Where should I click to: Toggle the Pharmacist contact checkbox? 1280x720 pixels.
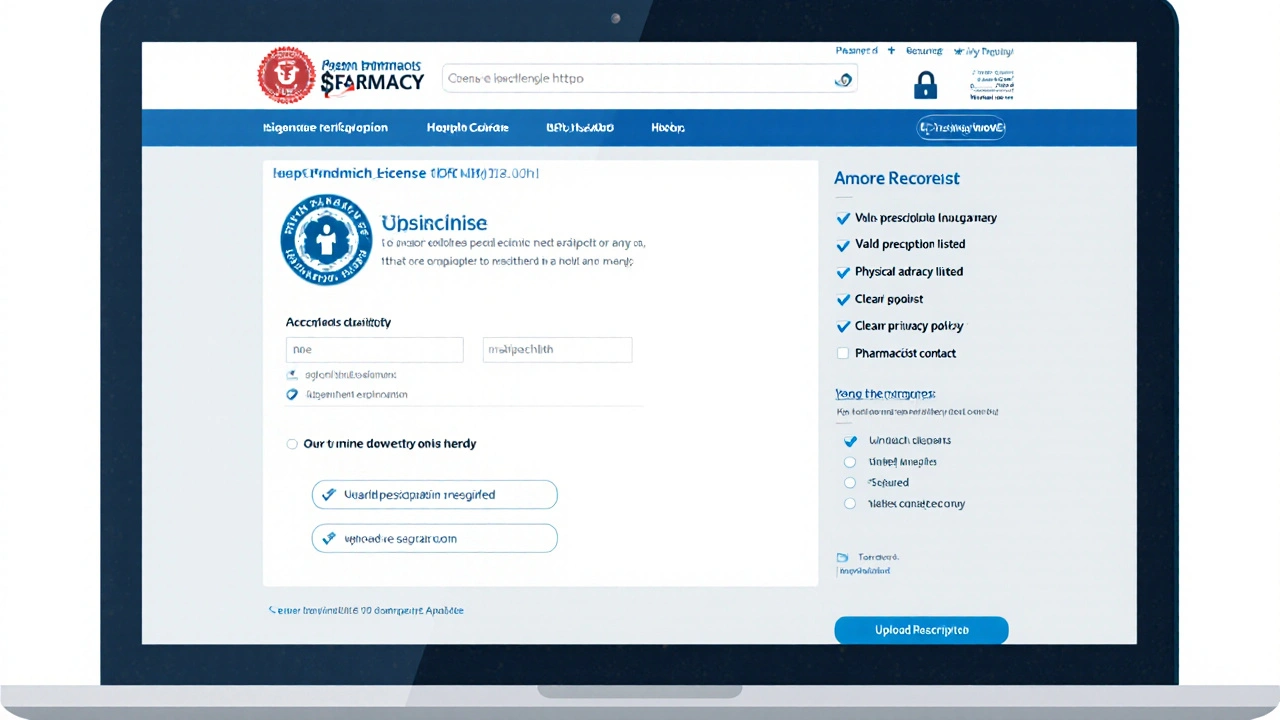point(842,353)
